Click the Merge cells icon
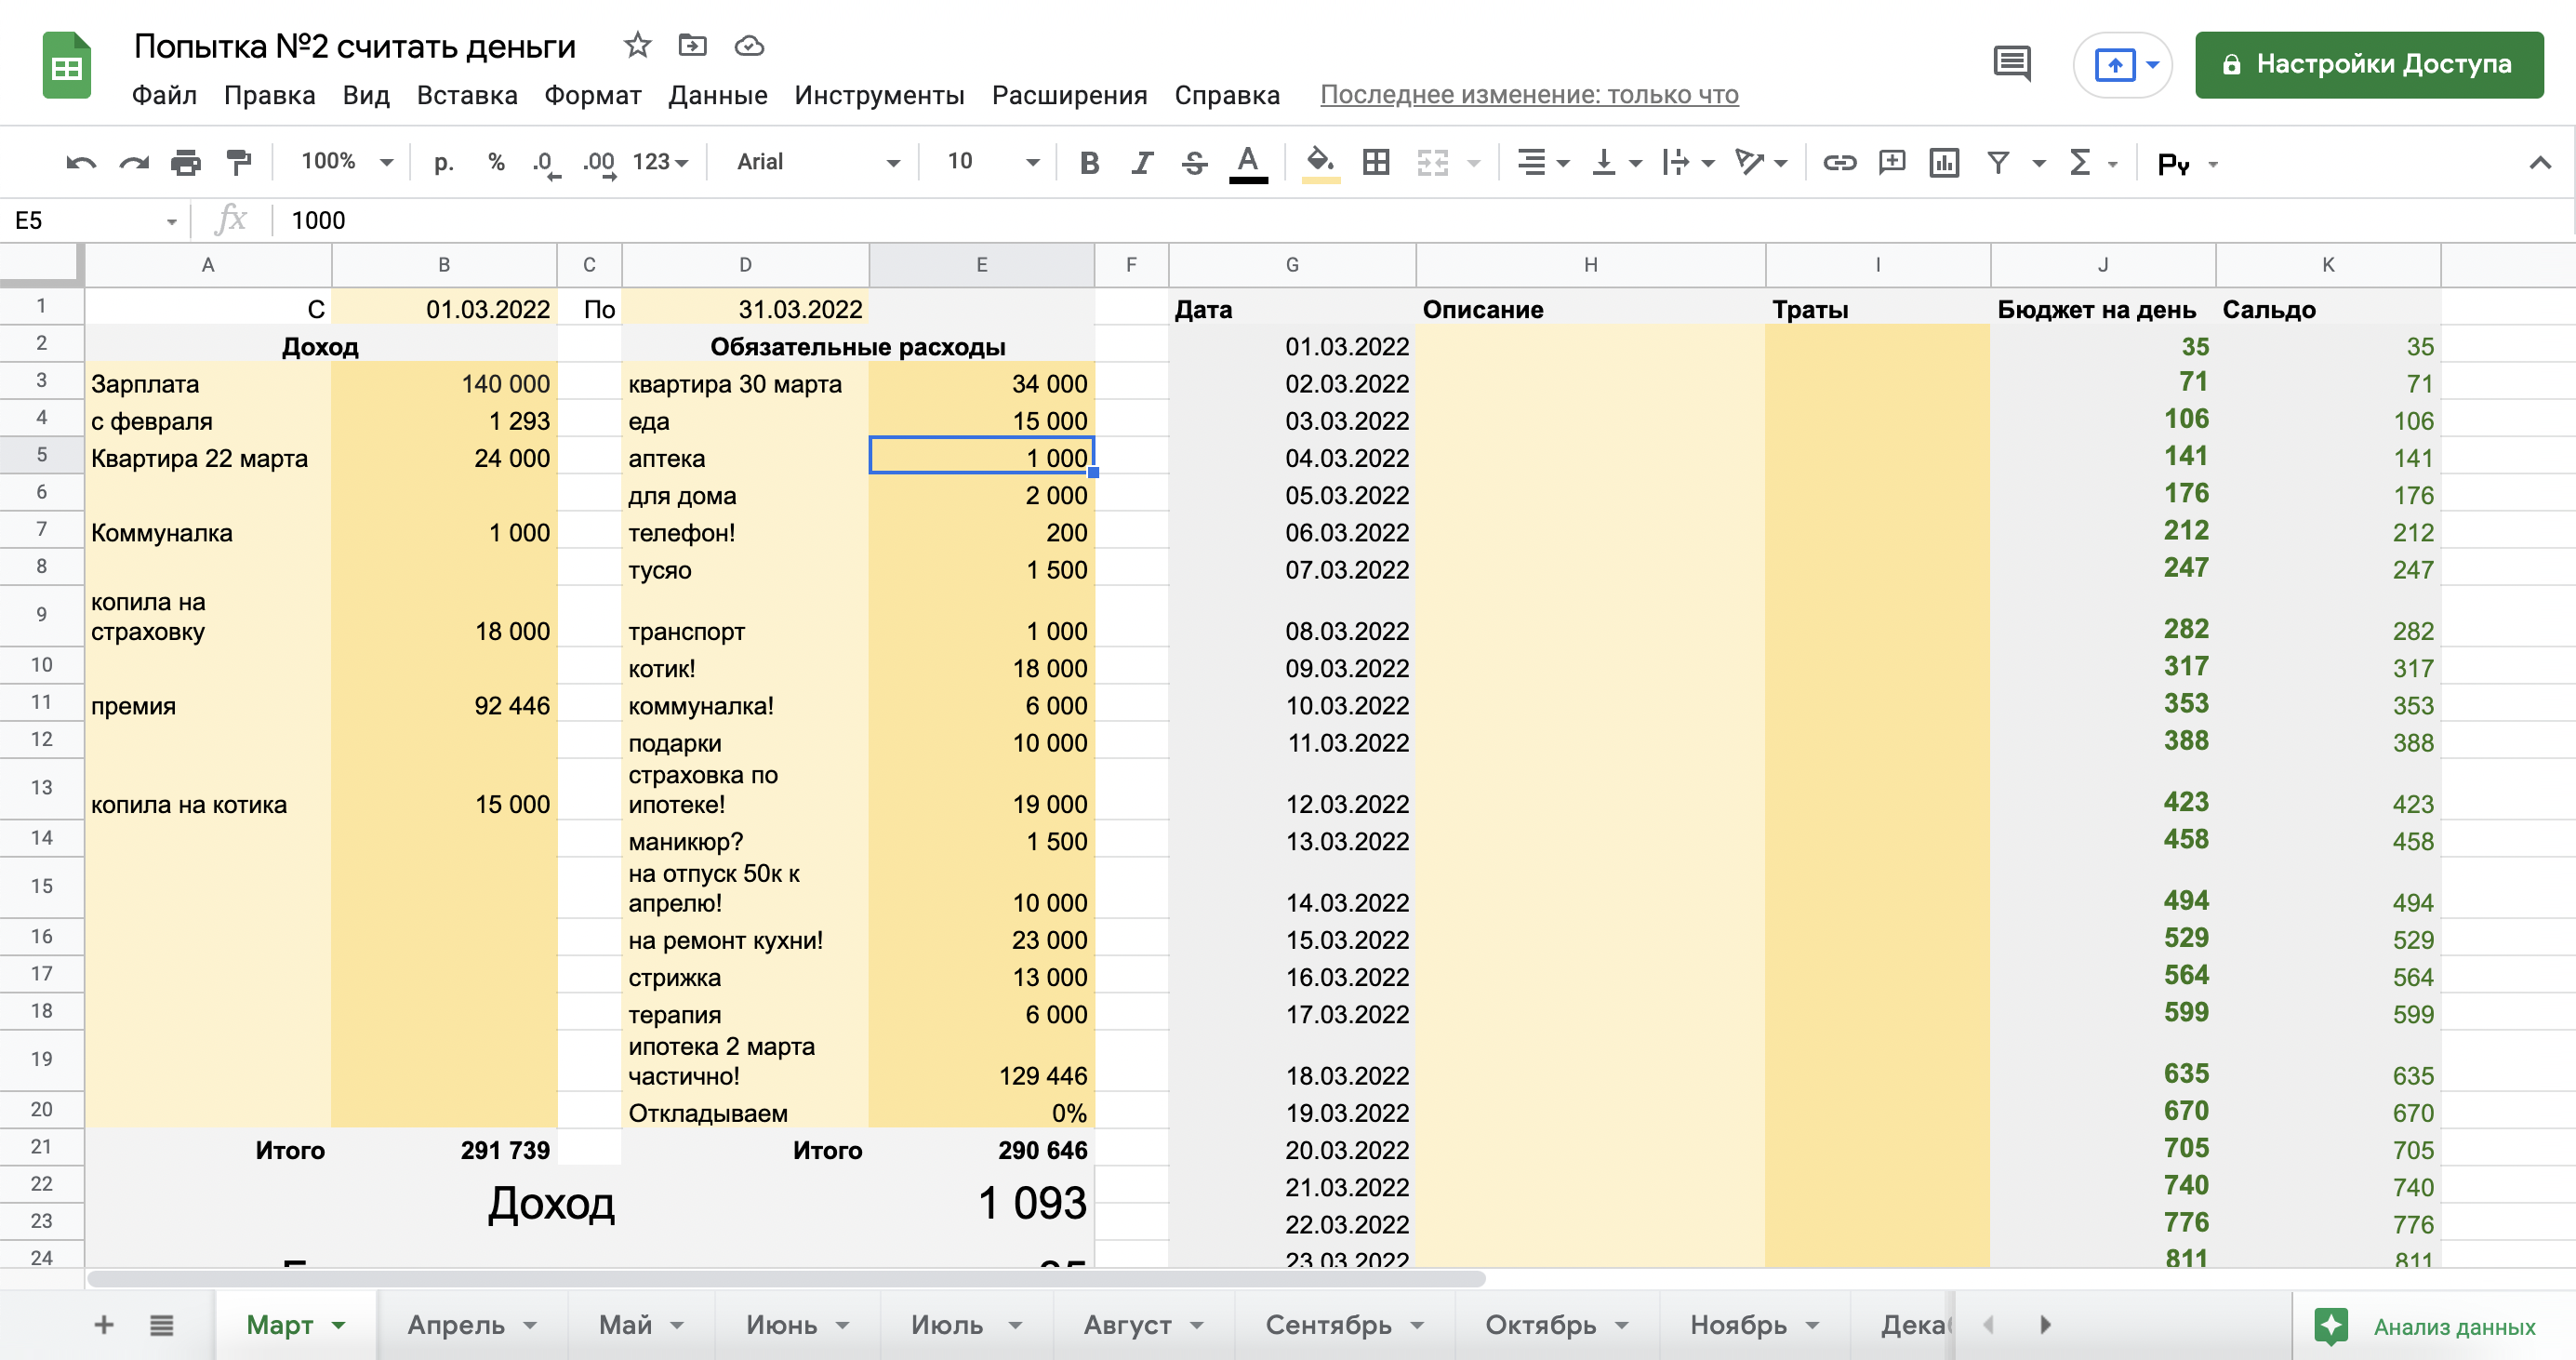The width and height of the screenshot is (2576, 1360). point(1432,162)
